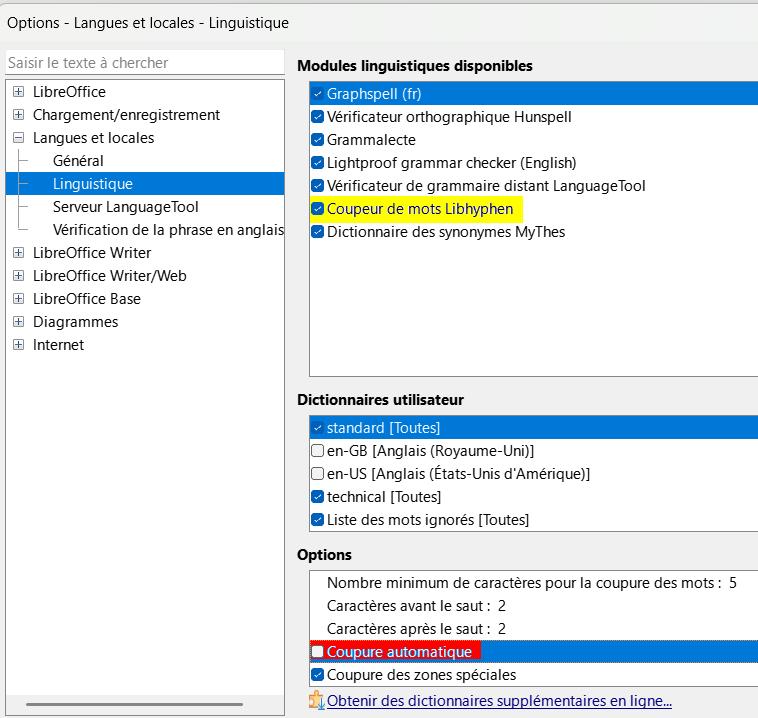Focus the Saisir le texte à chercher field
Screen dimensions: 758x718
pyautogui.click(x=145, y=63)
